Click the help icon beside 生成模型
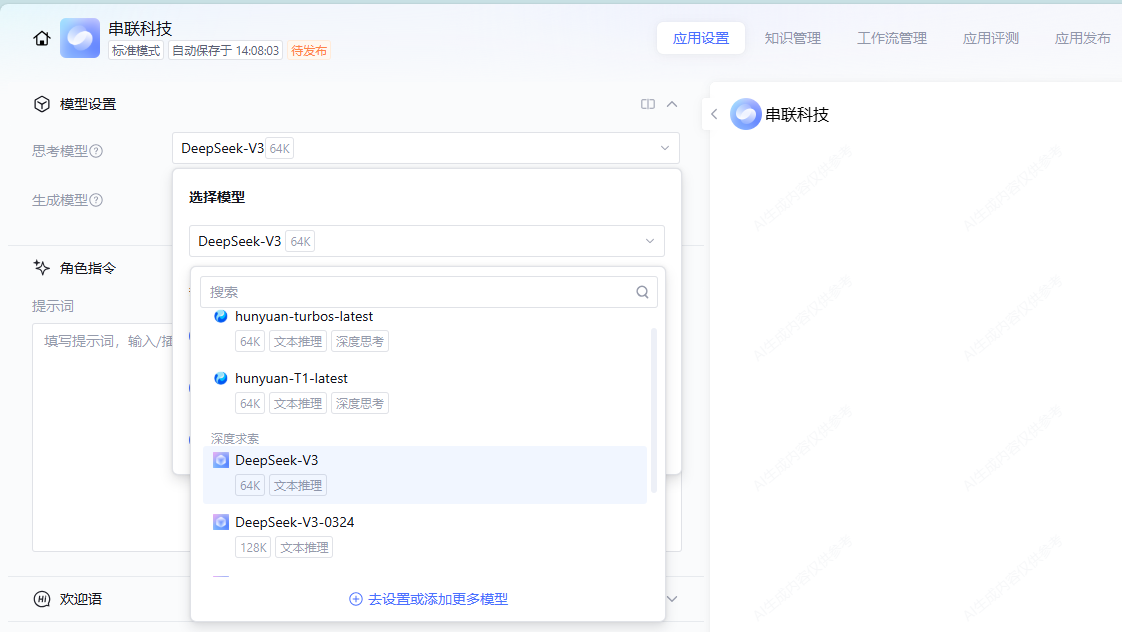The width and height of the screenshot is (1122, 632). [x=96, y=200]
